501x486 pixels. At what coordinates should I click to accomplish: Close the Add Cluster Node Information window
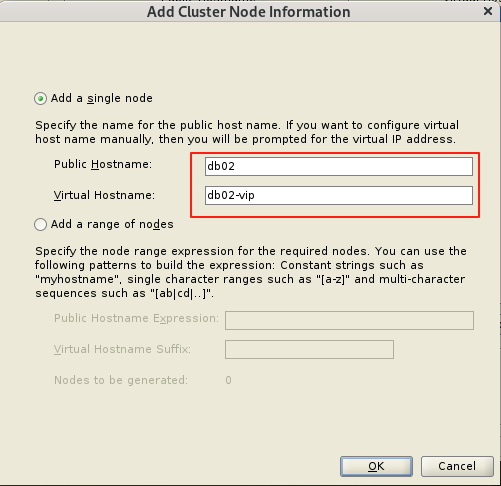click(488, 11)
